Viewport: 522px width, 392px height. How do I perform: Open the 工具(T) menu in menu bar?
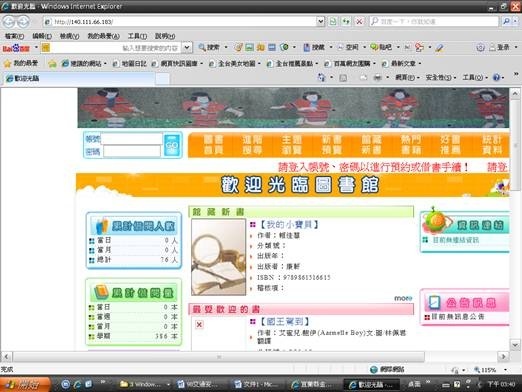[x=137, y=36]
